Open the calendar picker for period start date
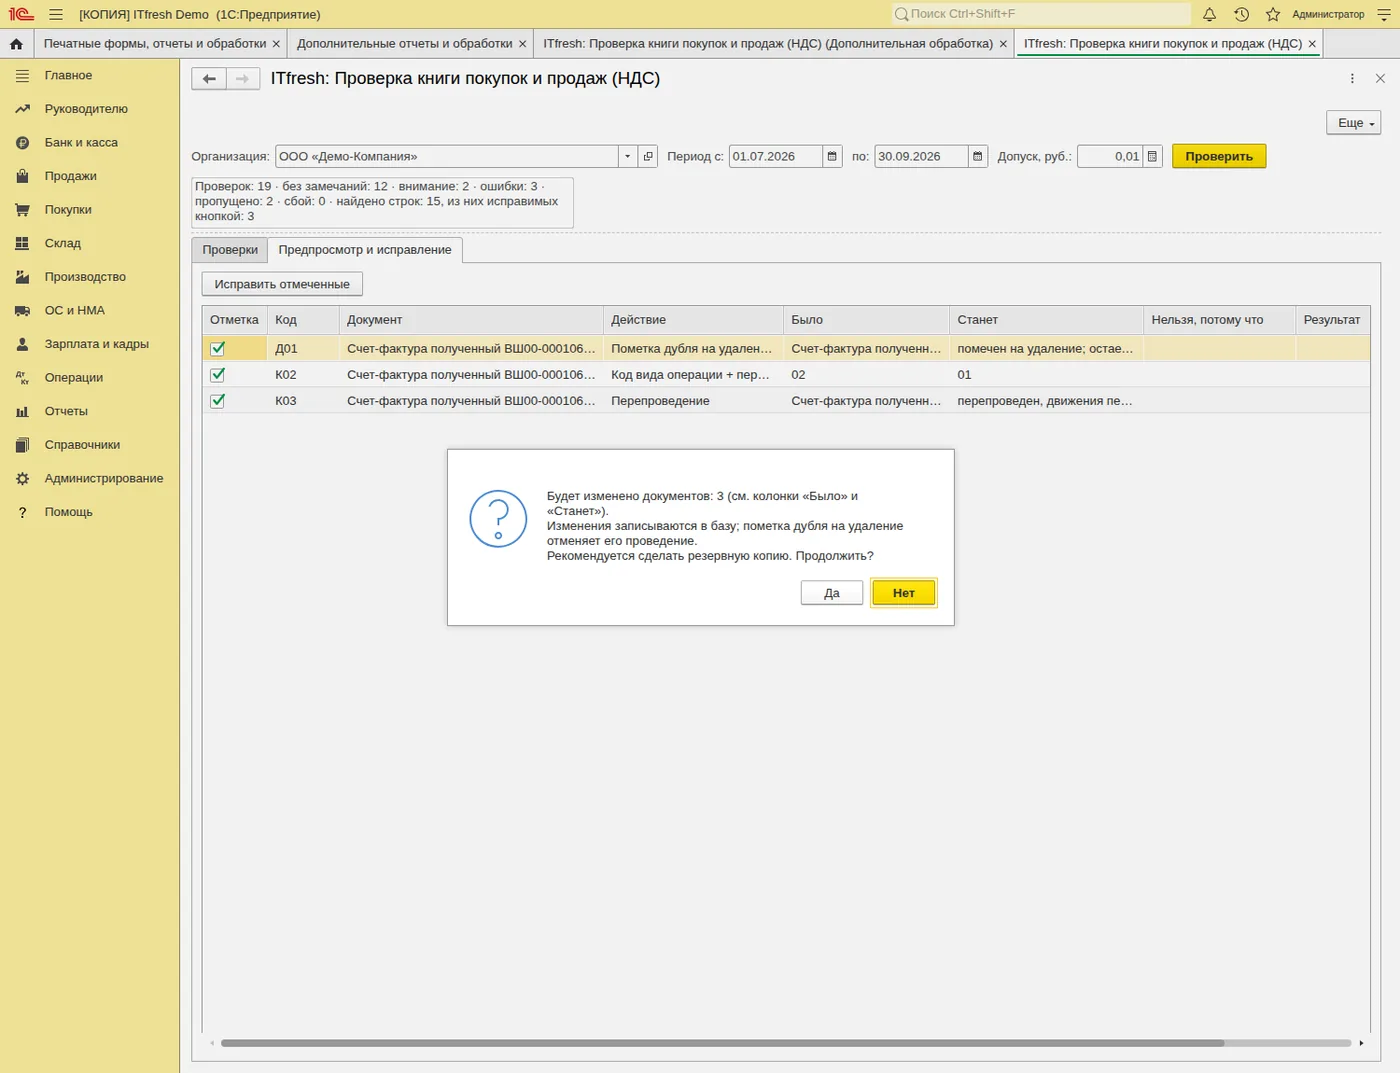This screenshot has width=1400, height=1073. tap(832, 156)
